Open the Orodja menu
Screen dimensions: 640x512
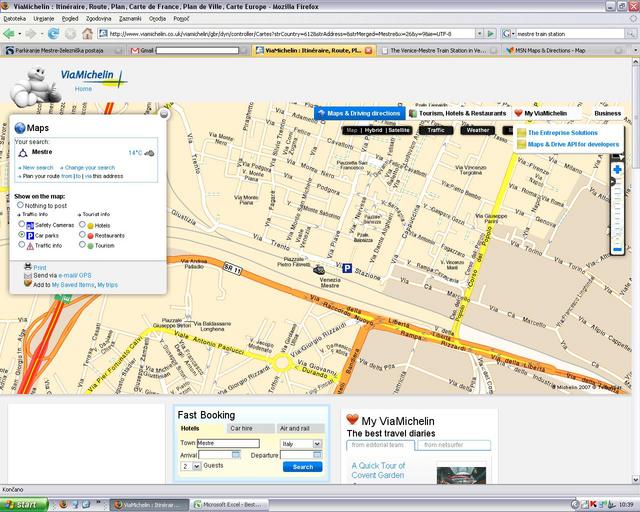157,19
